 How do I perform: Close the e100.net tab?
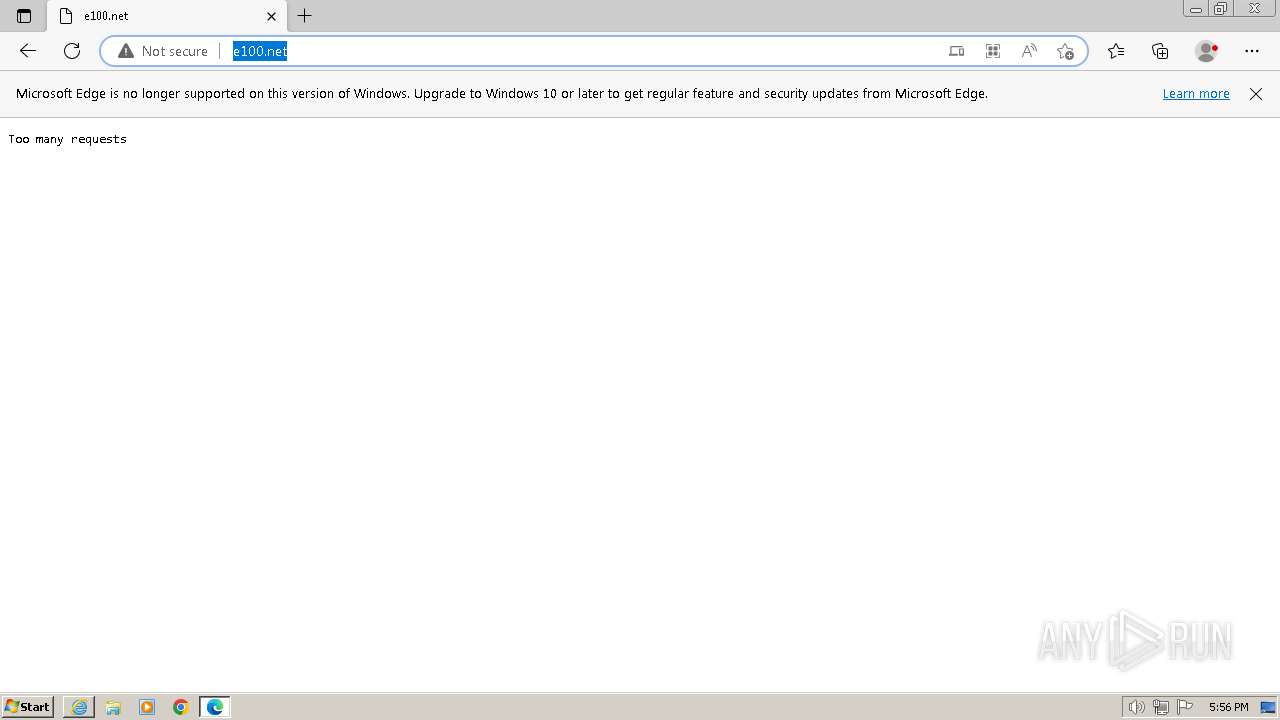pos(271,16)
